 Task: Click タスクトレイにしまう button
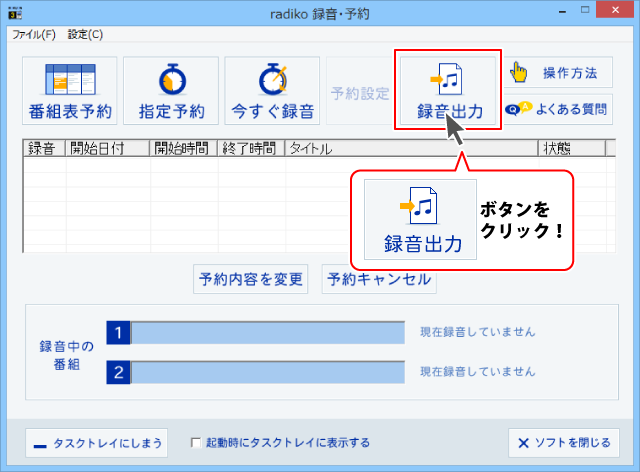coord(97,443)
